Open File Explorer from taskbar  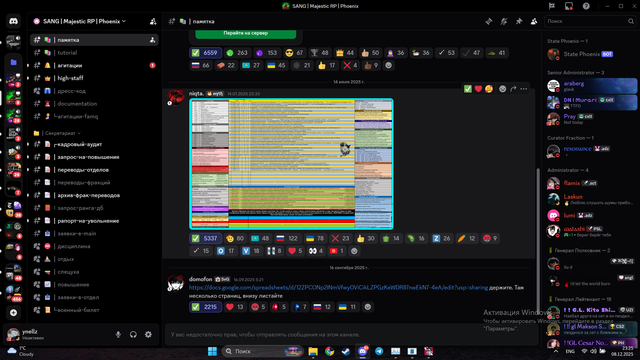313,351
